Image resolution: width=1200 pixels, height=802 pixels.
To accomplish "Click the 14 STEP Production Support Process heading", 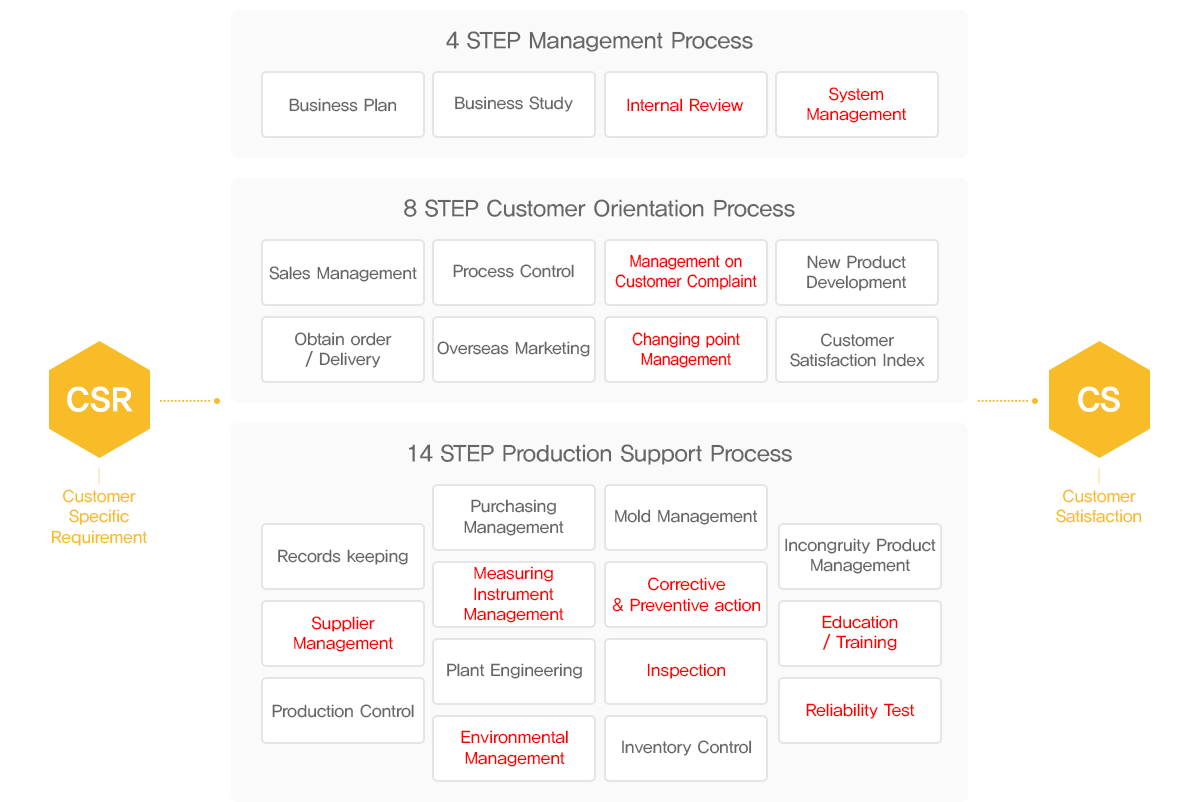I will [x=599, y=454].
